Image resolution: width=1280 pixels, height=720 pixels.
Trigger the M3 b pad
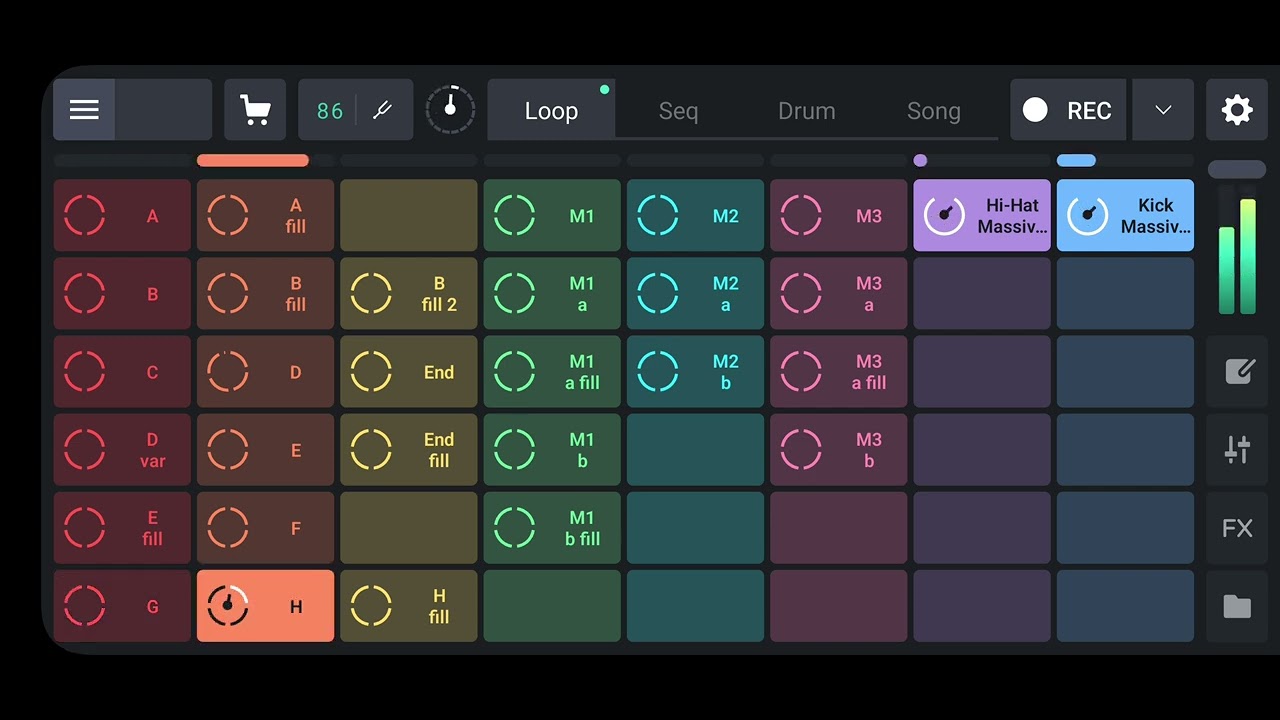839,449
